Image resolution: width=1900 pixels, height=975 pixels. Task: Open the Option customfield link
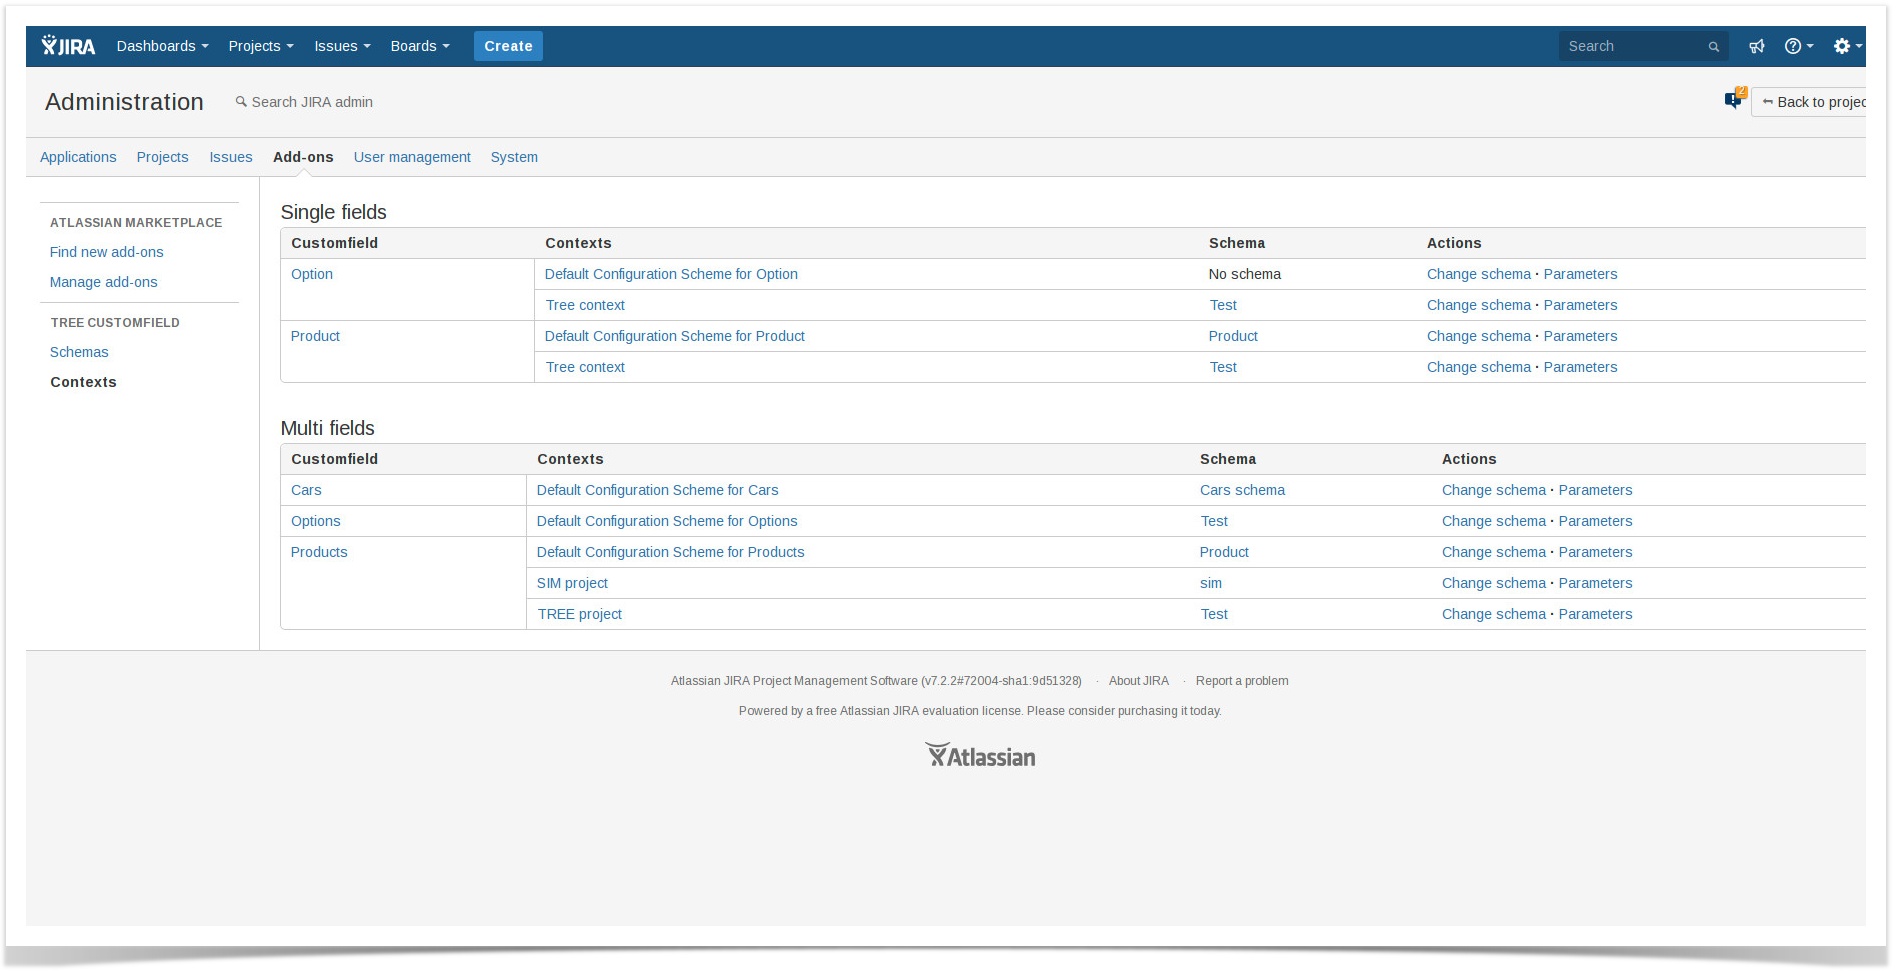coord(312,274)
